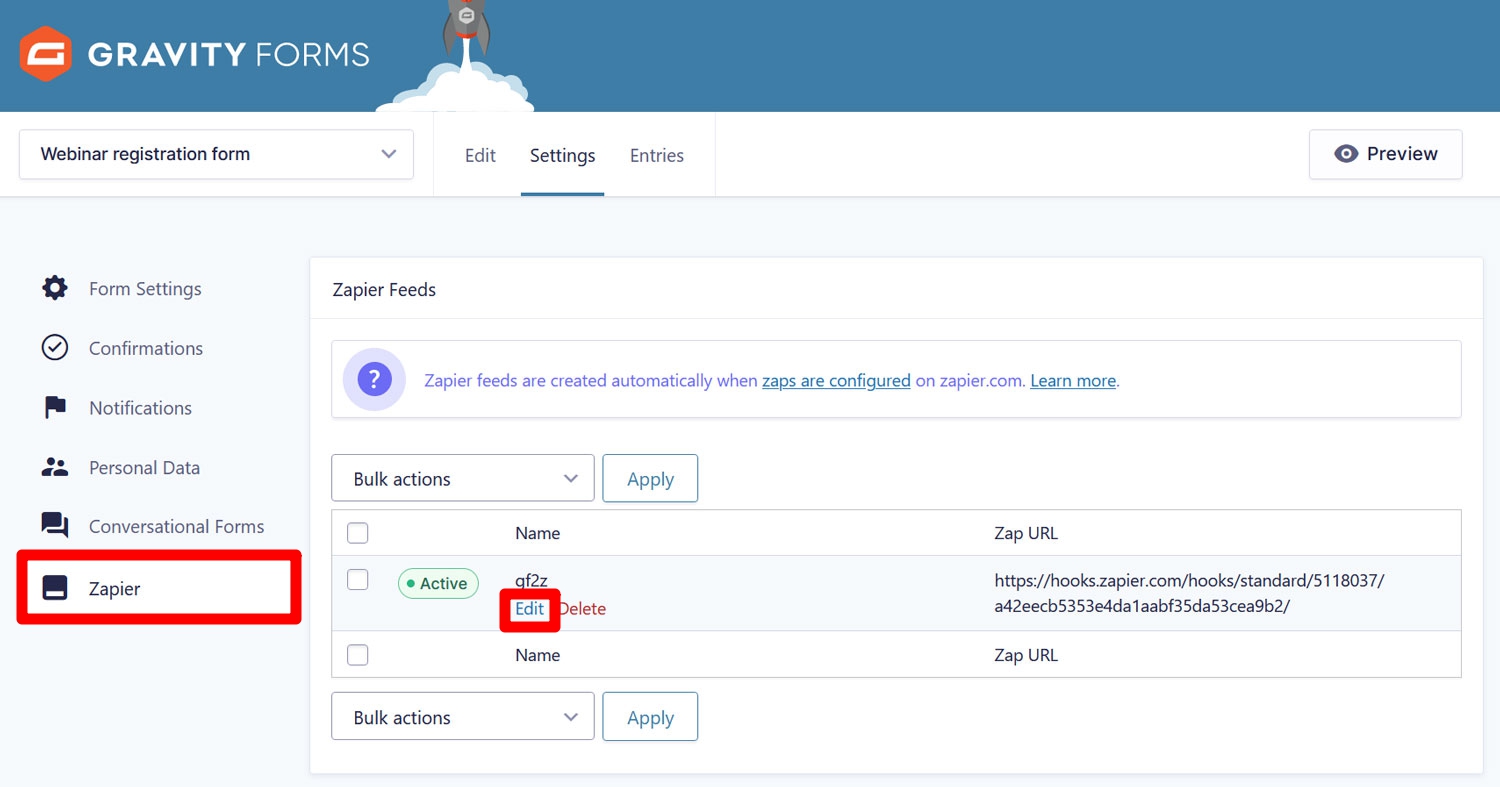Open the Learn more link

coord(1073,381)
